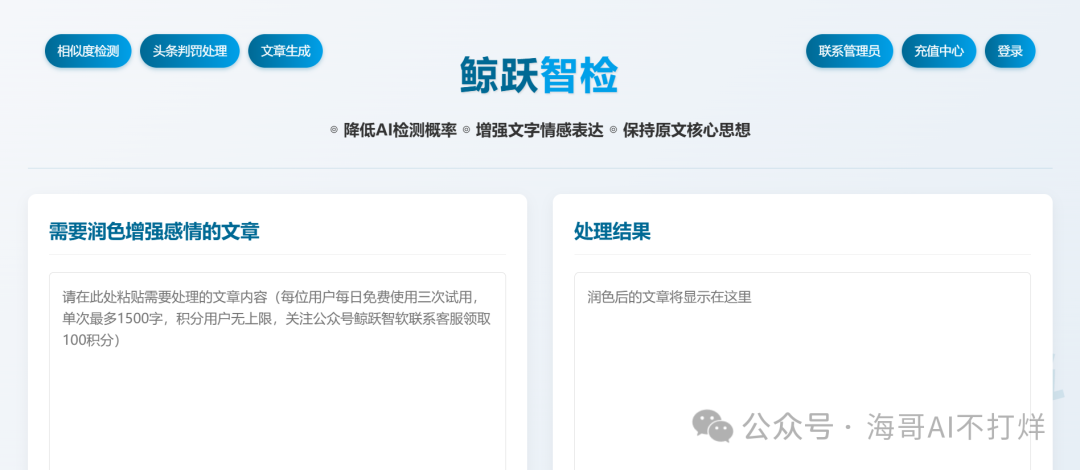Image resolution: width=1080 pixels, height=470 pixels.
Task: Click the horizontal divider below the tagline
Action: click(x=540, y=168)
